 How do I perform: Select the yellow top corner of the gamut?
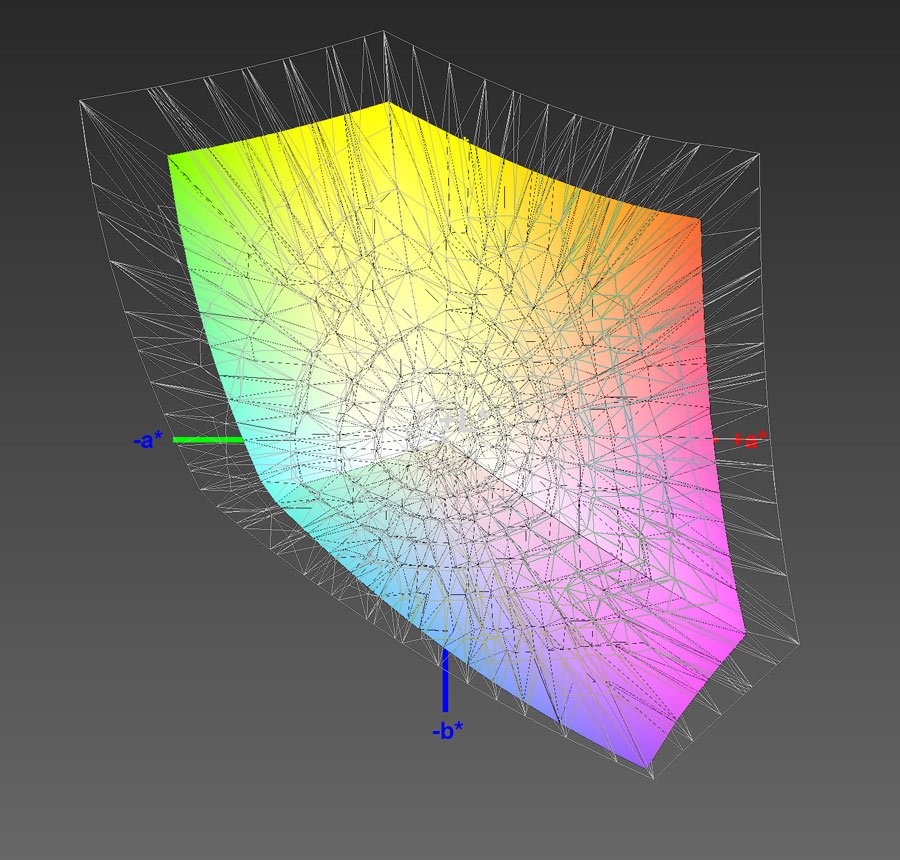[386, 108]
